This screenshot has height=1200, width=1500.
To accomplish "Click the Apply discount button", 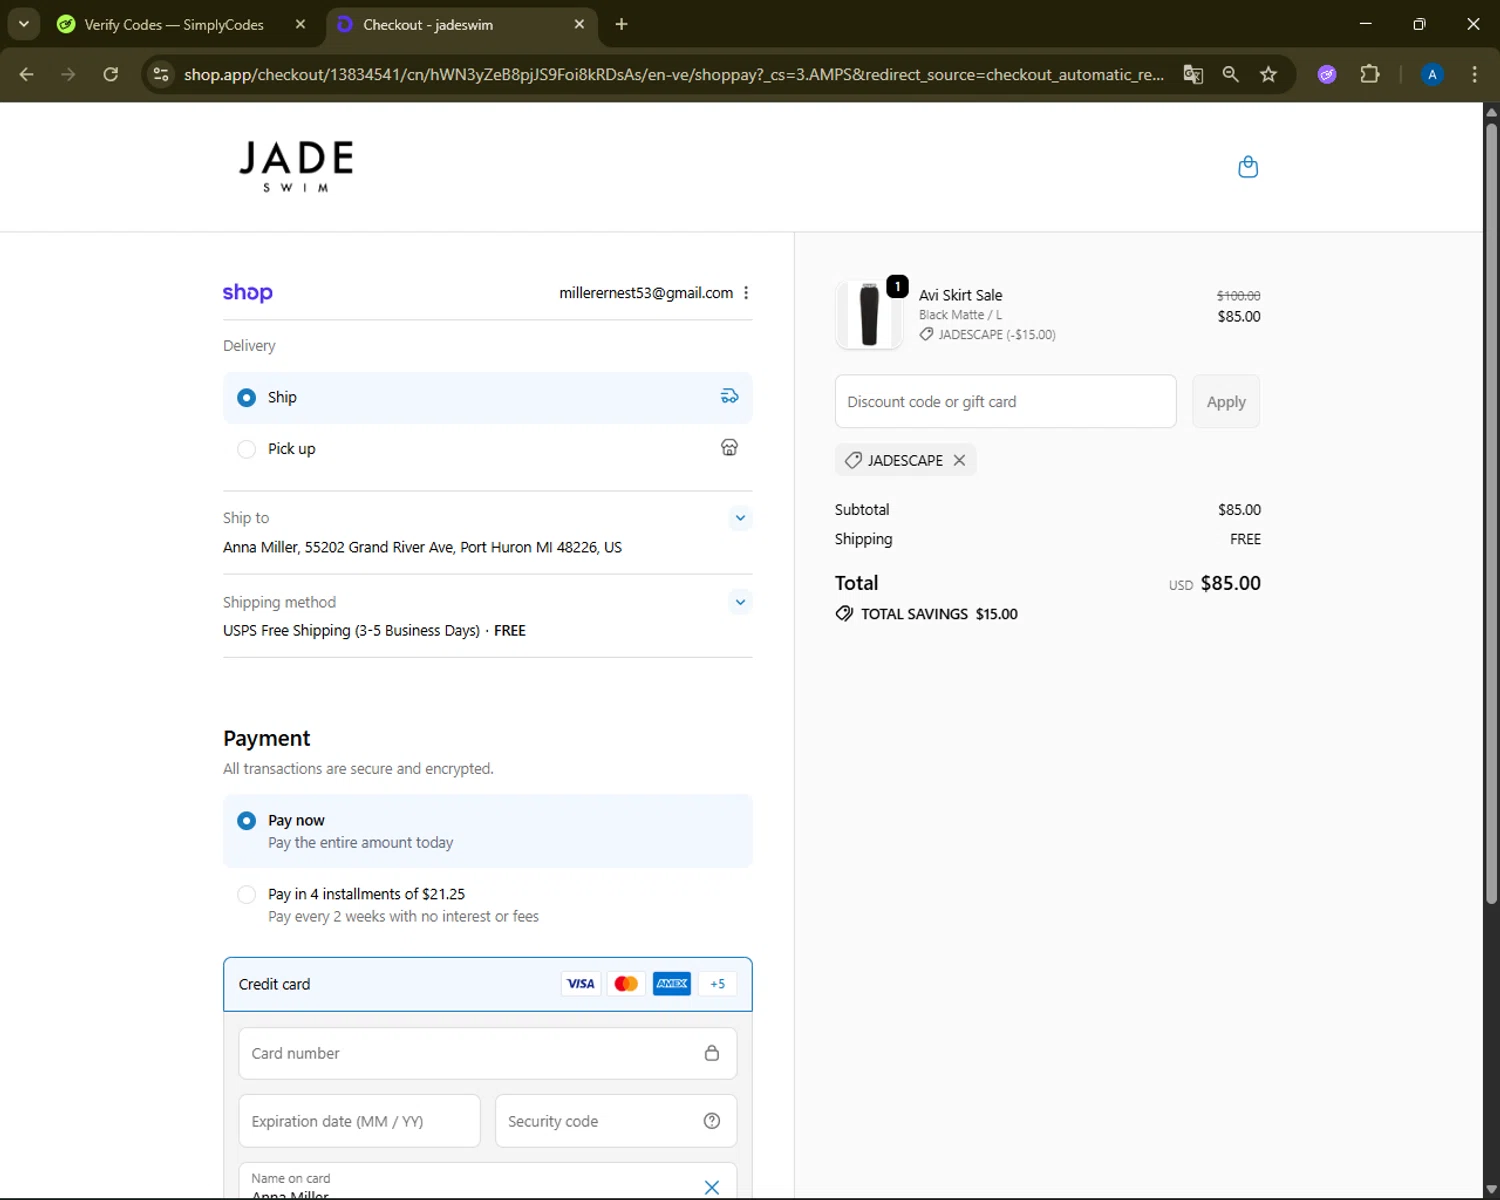I will pyautogui.click(x=1226, y=401).
